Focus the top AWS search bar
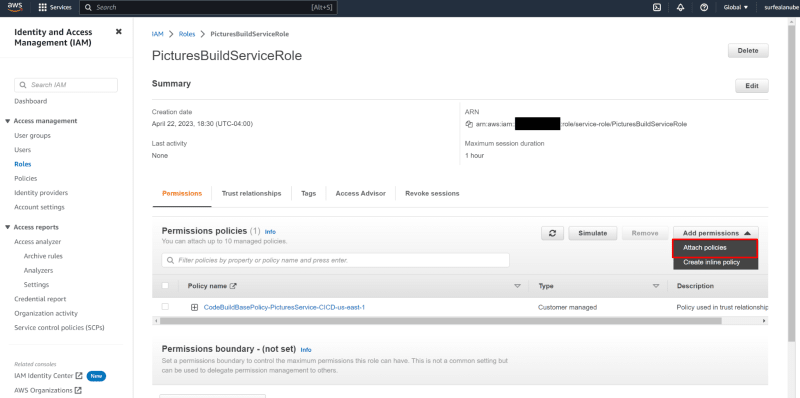The height and width of the screenshot is (398, 800). point(209,8)
